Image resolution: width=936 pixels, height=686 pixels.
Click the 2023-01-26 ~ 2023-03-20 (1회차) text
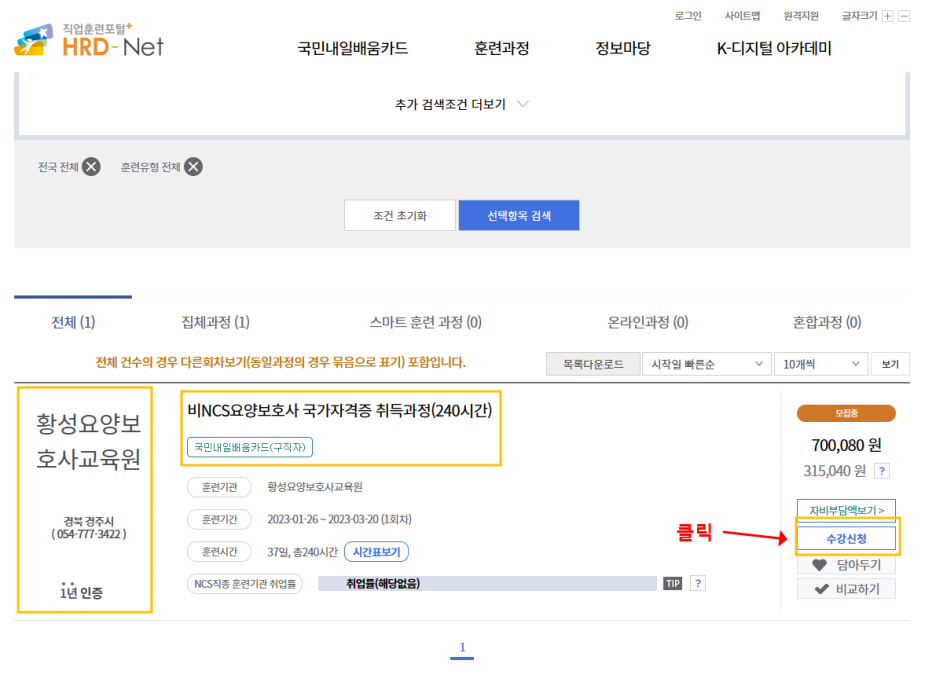pyautogui.click(x=339, y=519)
